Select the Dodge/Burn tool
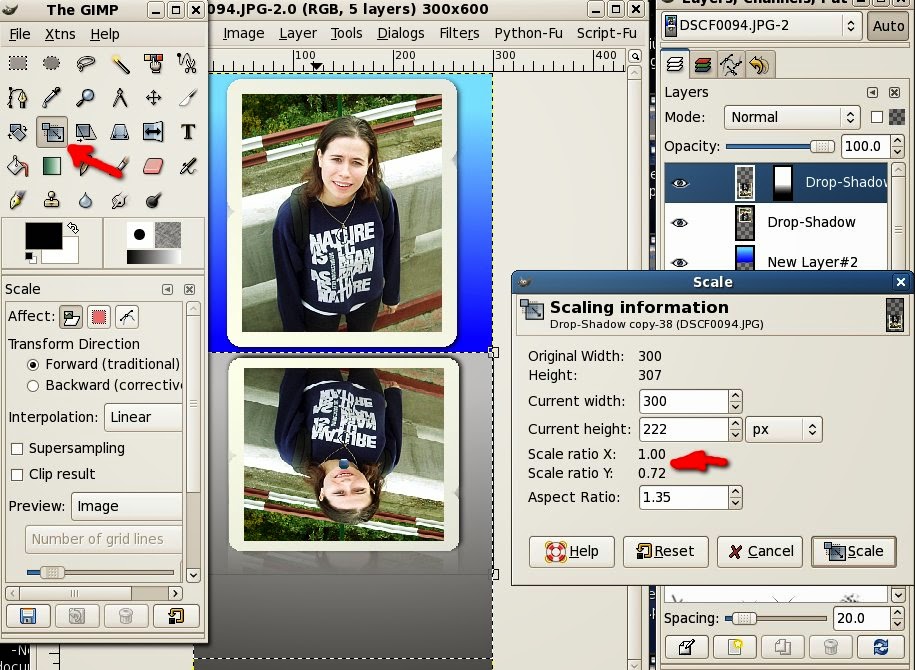This screenshot has width=915, height=670. coord(153,201)
